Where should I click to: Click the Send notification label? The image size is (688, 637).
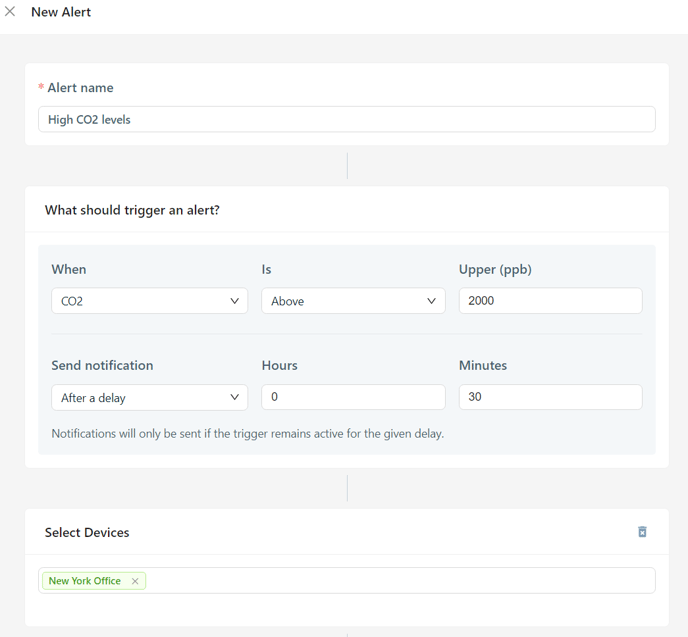pyautogui.click(x=102, y=366)
